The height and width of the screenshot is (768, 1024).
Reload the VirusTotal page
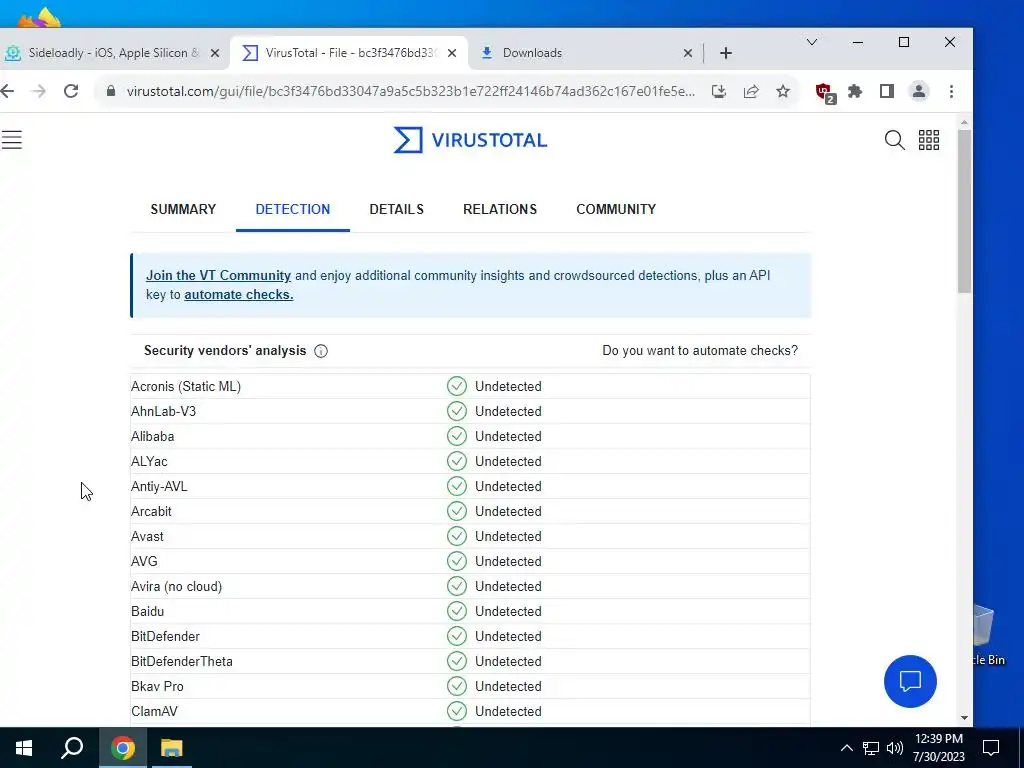[x=71, y=91]
